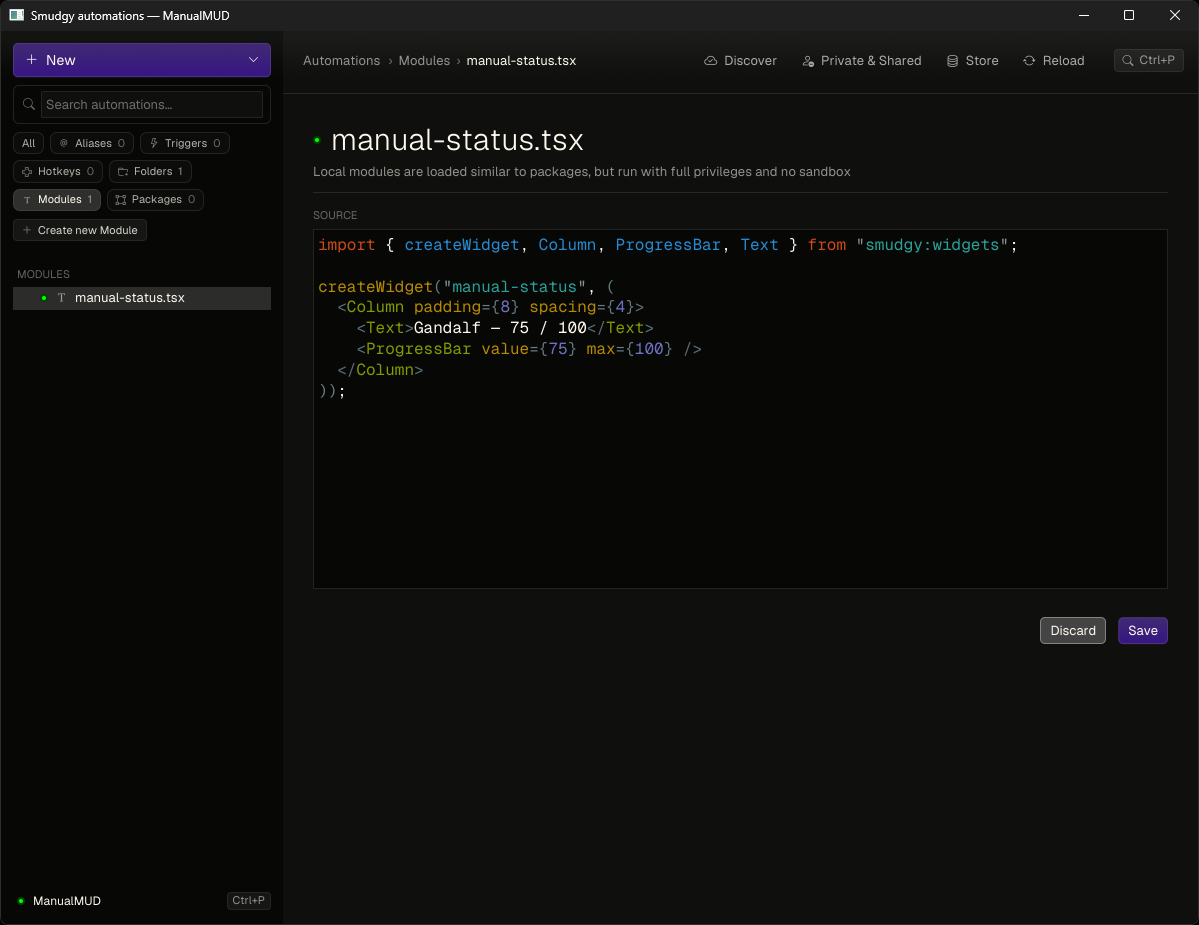Viewport: 1199px width, 925px height.
Task: Minimize the window
Action: click(1084, 15)
